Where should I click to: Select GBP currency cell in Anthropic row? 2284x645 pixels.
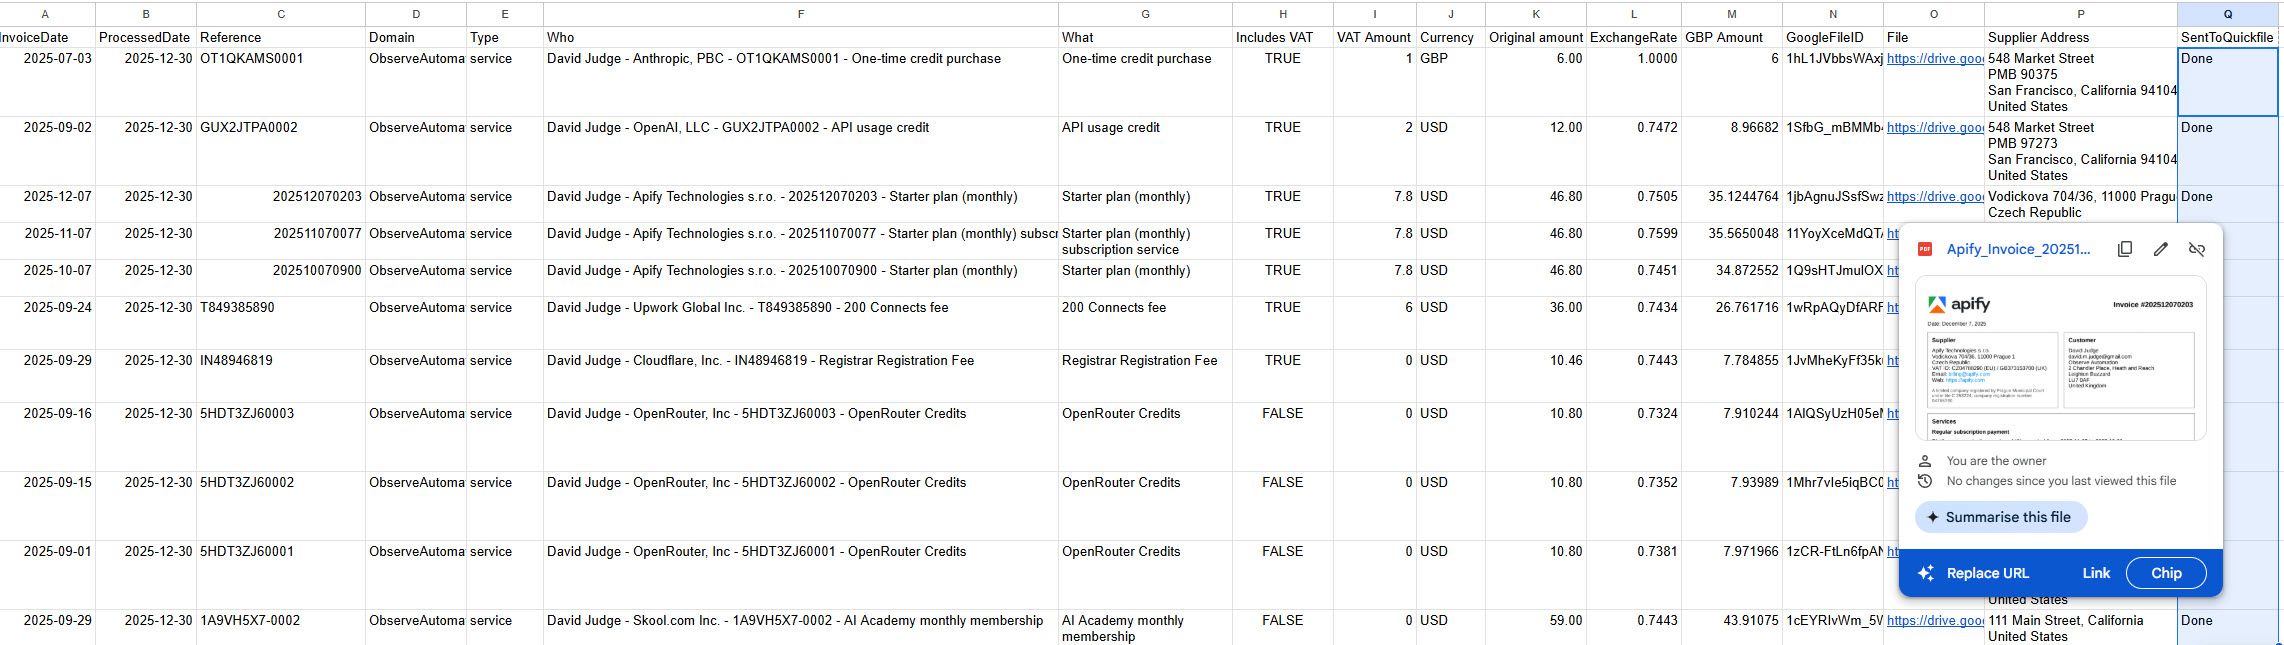click(x=1451, y=82)
